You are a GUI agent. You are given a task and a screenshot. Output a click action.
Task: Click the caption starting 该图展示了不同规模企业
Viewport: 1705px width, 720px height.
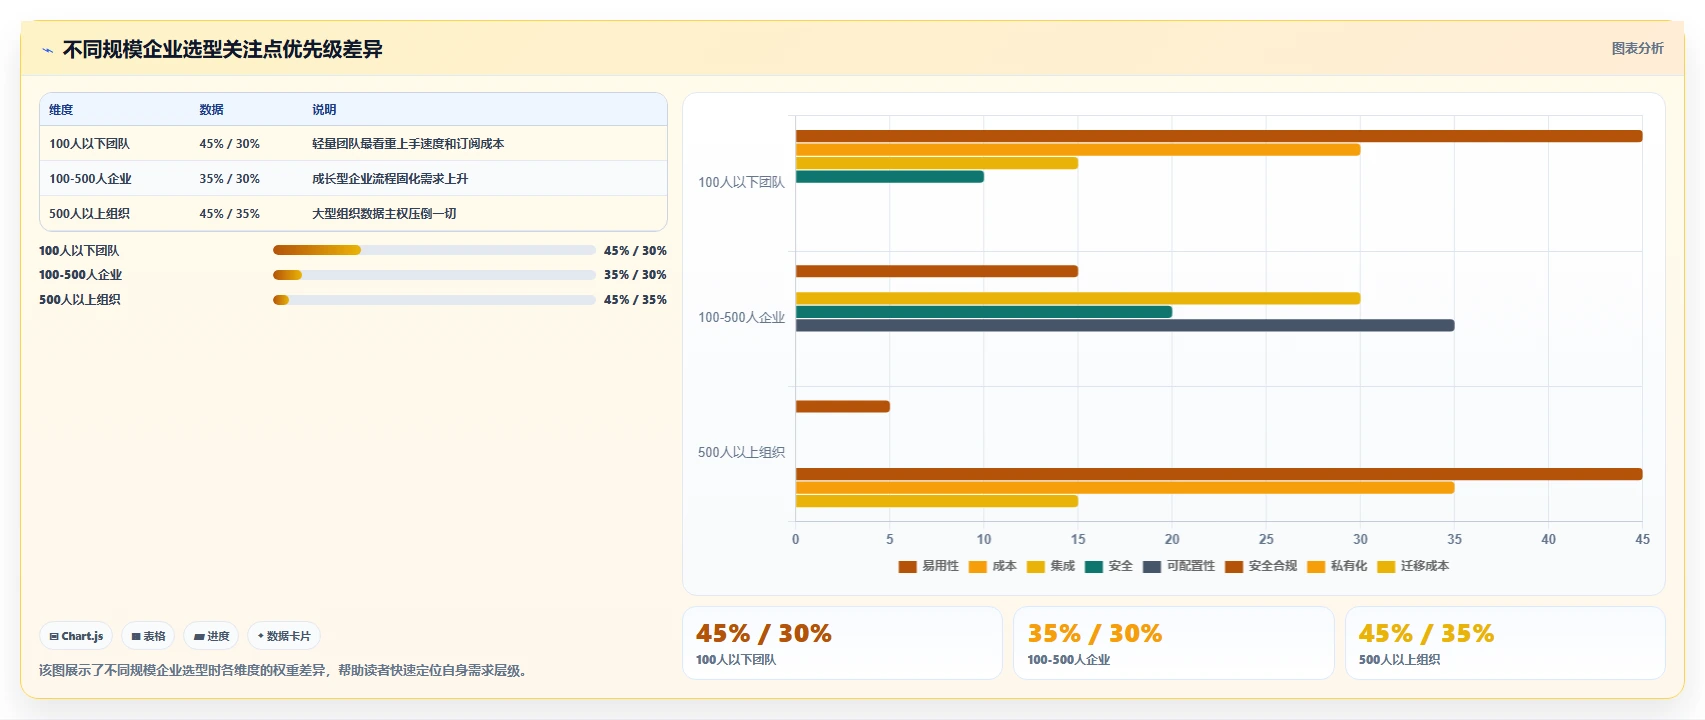tap(283, 670)
